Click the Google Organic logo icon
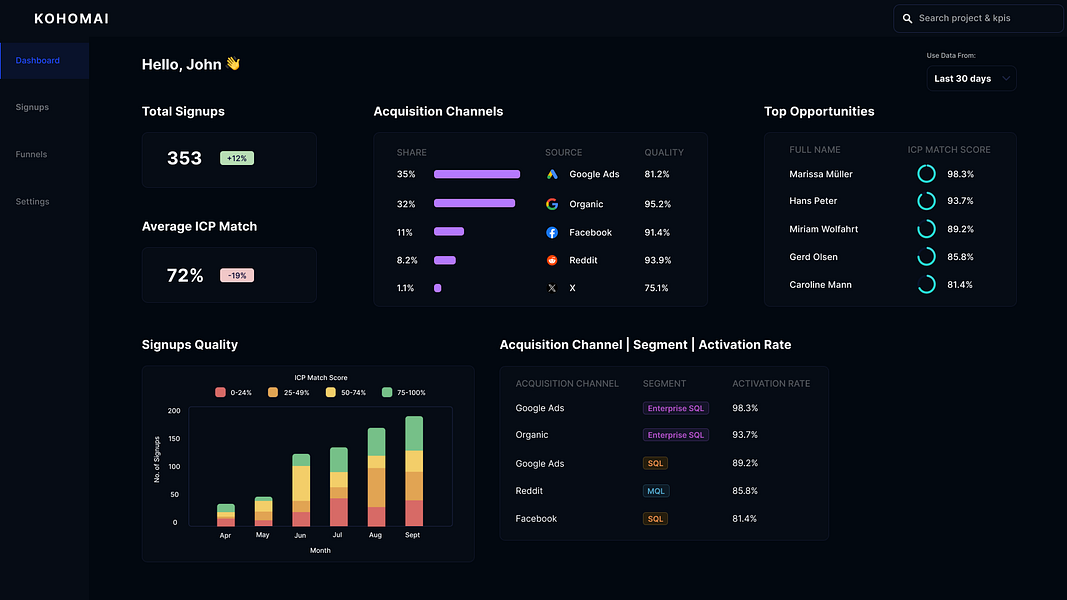Viewport: 1067px width, 600px height. click(x=552, y=204)
